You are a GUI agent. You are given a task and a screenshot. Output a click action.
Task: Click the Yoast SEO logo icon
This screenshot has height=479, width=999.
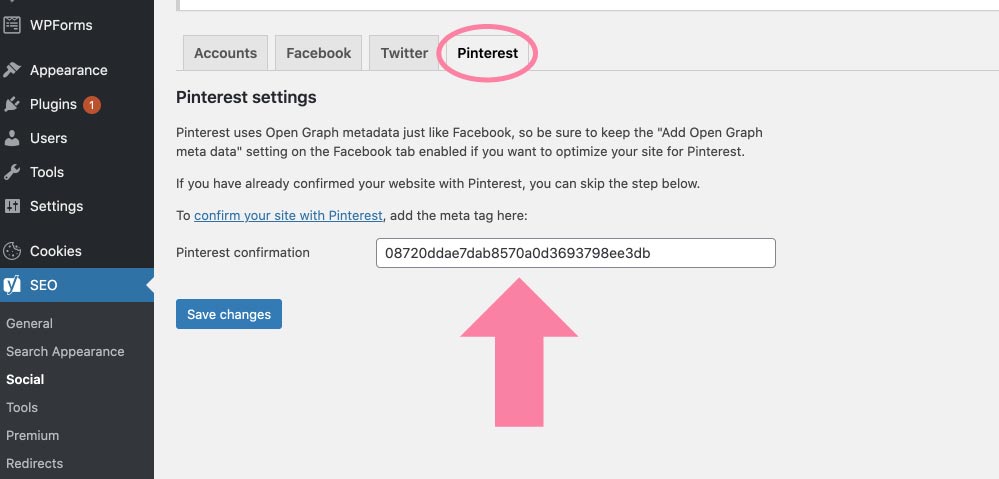[12, 285]
